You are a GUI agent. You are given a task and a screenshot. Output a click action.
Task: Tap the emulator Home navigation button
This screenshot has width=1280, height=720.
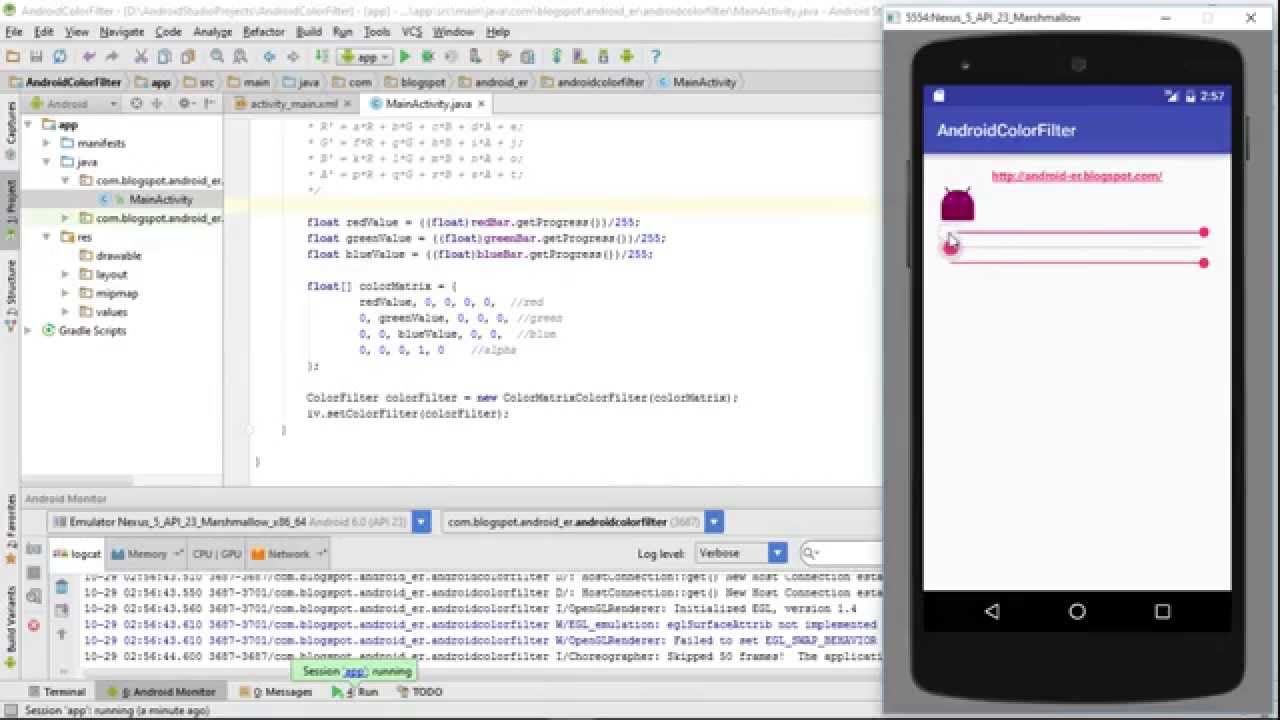[x=1077, y=611]
